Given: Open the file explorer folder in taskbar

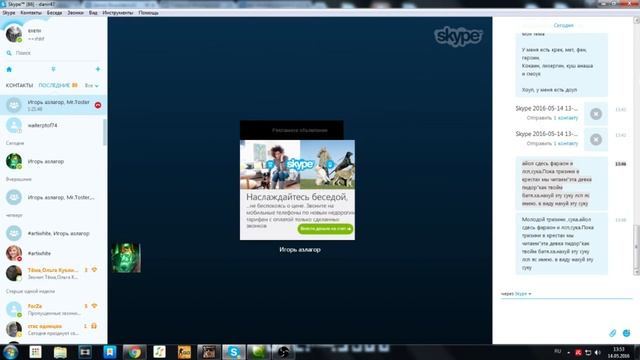Looking at the screenshot, I should coord(60,352).
